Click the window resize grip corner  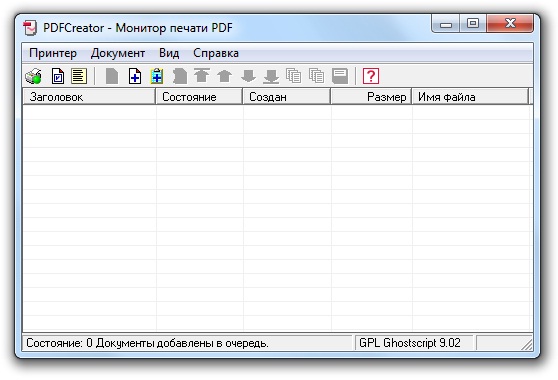pos(527,344)
